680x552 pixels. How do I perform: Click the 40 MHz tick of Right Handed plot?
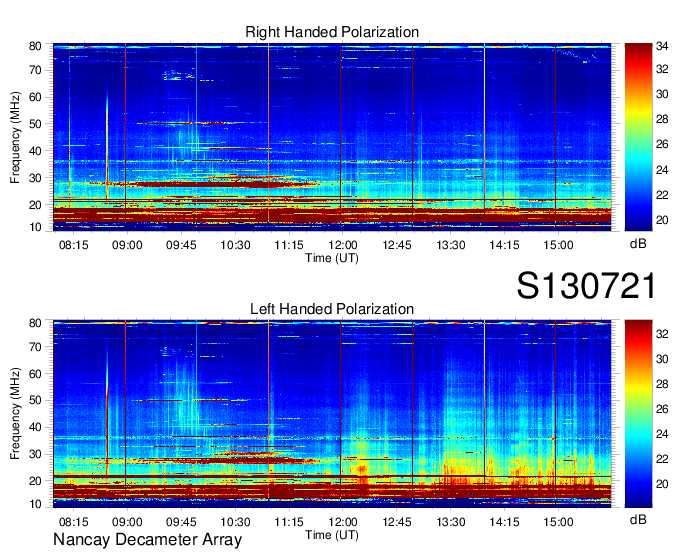click(x=35, y=151)
